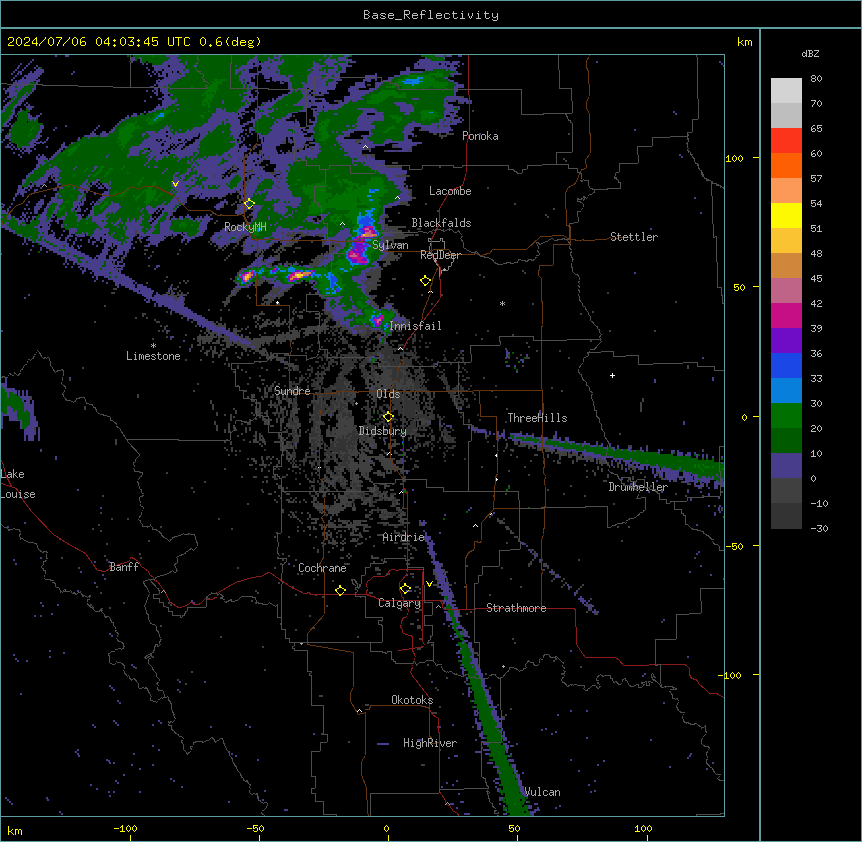This screenshot has width=862, height=842.
Task: Select the yellow 51-54 dBZ legend swatch
Action: coord(786,215)
